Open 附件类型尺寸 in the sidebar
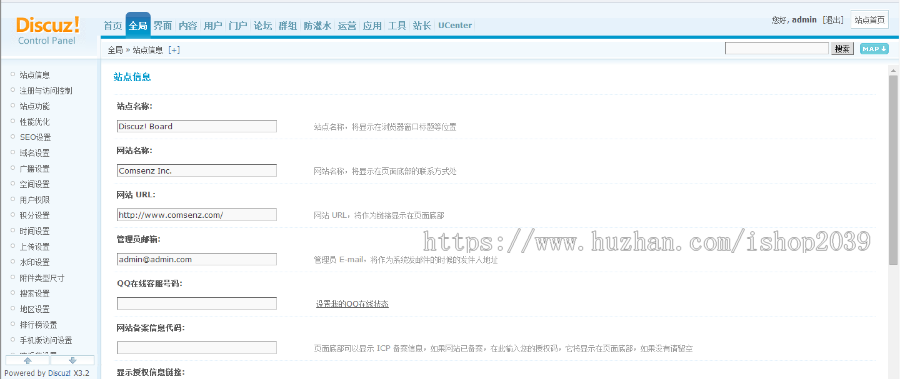Screen dimensions: 900x379 click(42, 278)
